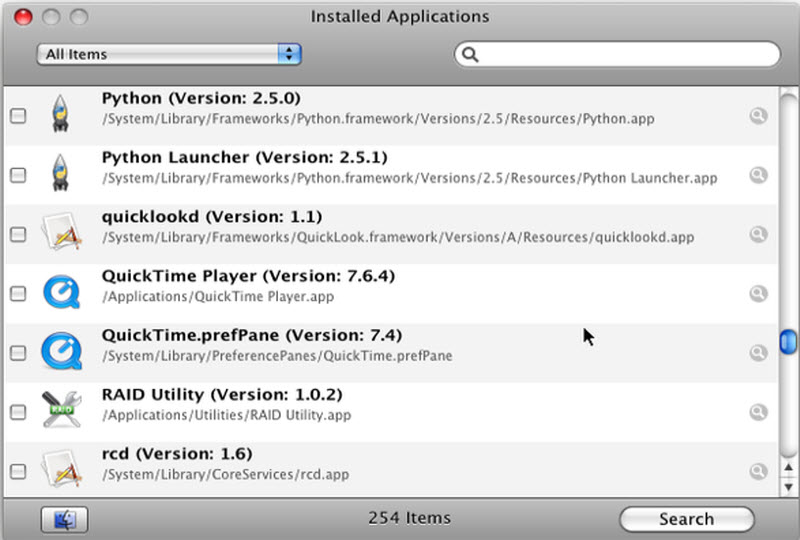Viewport: 800px width, 540px height.
Task: Reveal Python in Finder via magnifier icon
Action: click(x=758, y=116)
